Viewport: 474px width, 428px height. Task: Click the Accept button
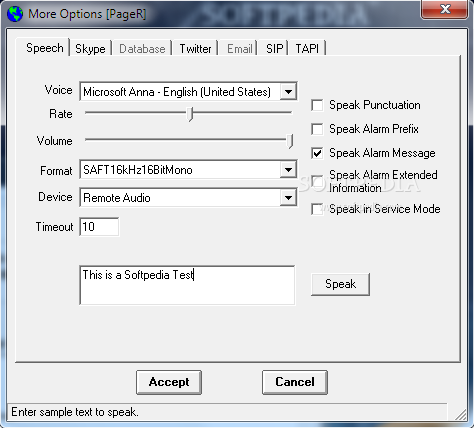point(169,382)
